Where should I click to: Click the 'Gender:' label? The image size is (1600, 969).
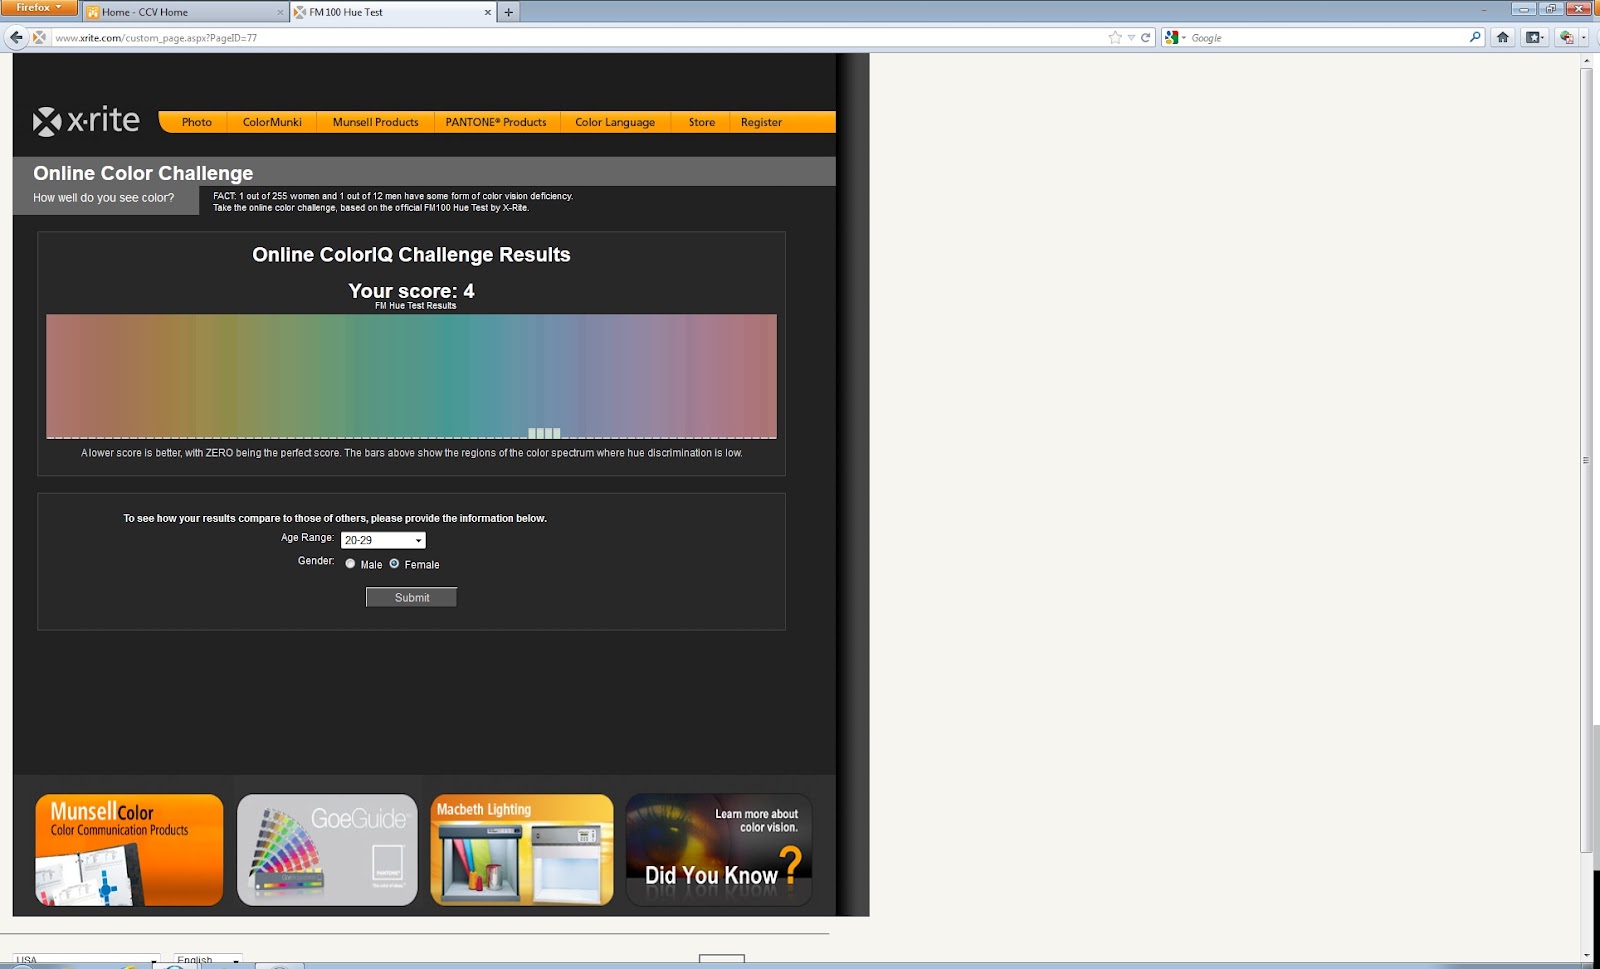316,561
